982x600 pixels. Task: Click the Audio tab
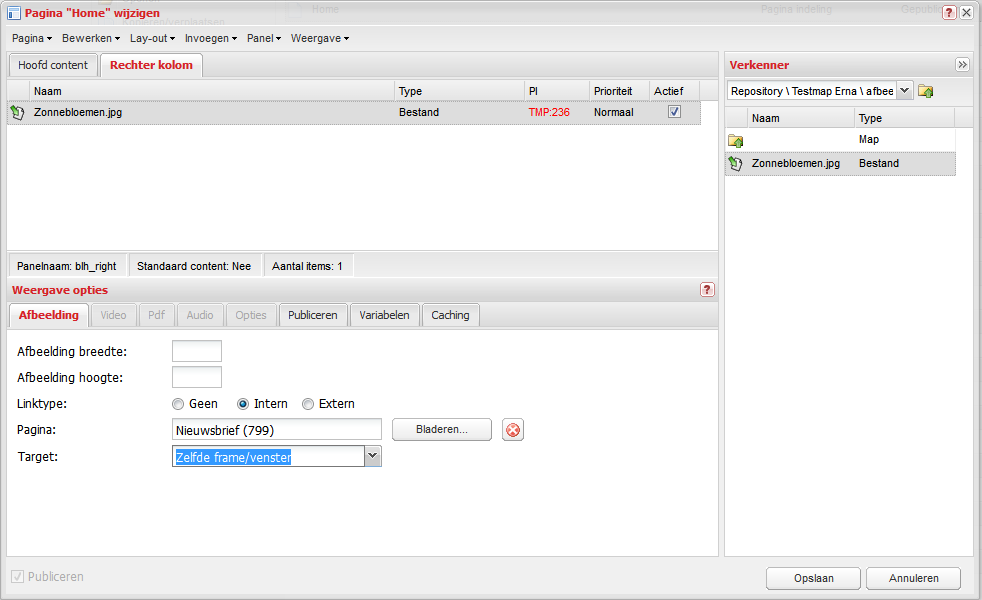click(200, 315)
